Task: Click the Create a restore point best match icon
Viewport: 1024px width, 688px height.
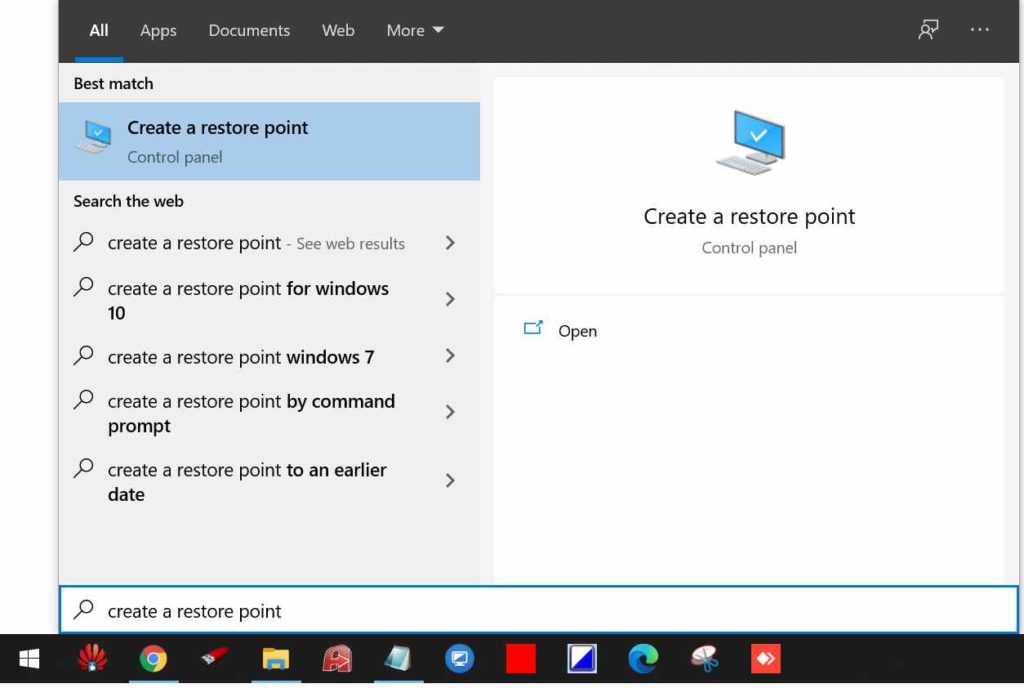Action: pos(94,138)
